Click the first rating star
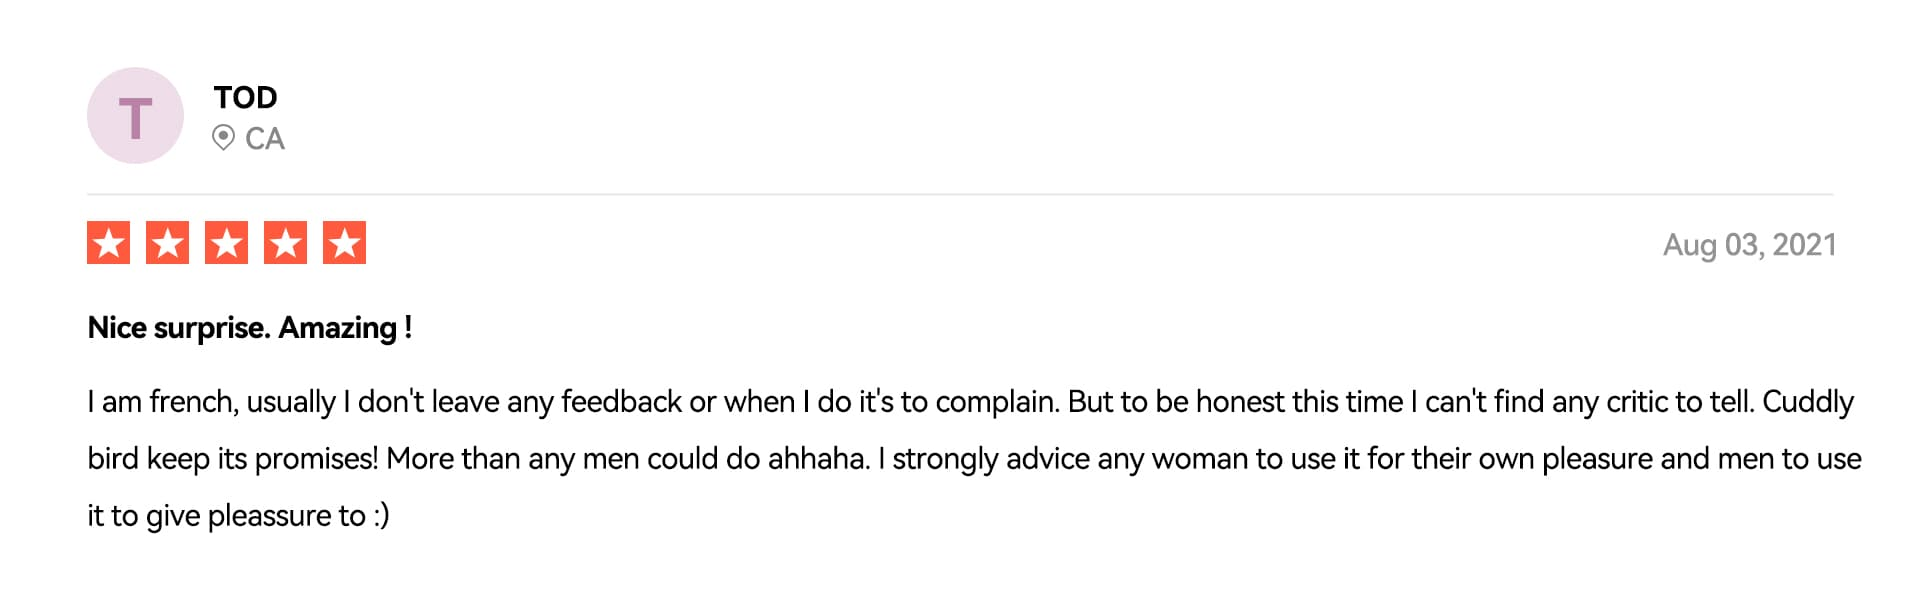The width and height of the screenshot is (1920, 600). [x=109, y=243]
